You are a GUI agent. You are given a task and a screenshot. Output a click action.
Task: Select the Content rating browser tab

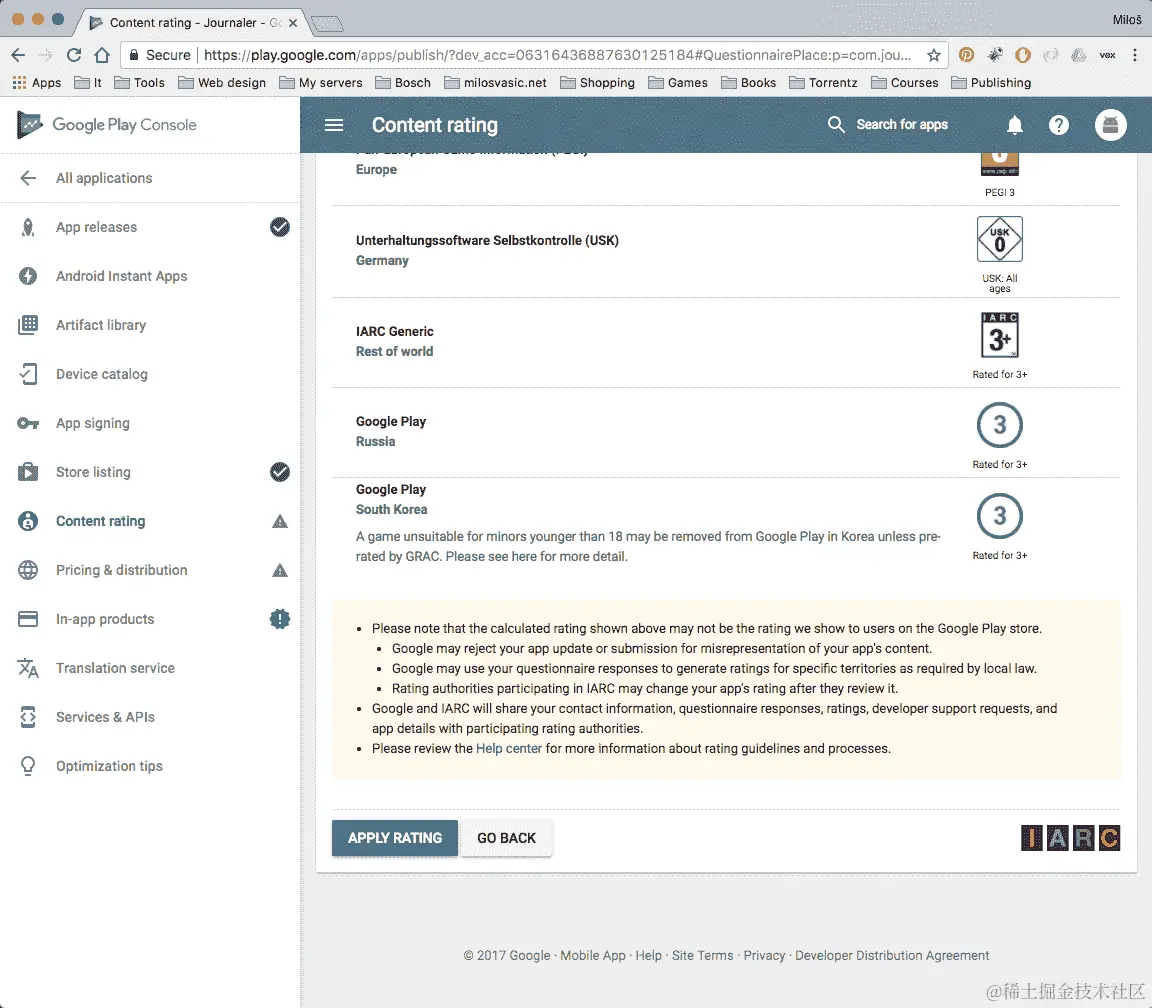[x=192, y=23]
